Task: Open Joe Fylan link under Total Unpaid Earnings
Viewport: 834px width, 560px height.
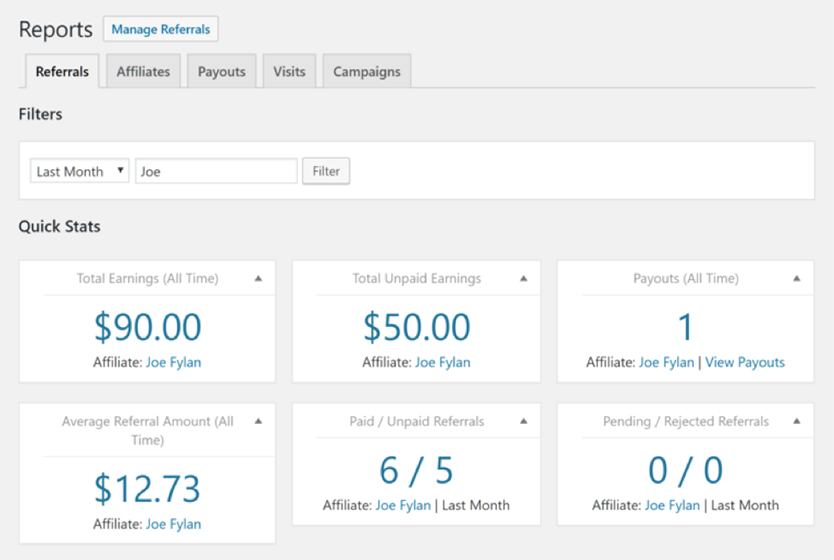Action: coord(442,362)
